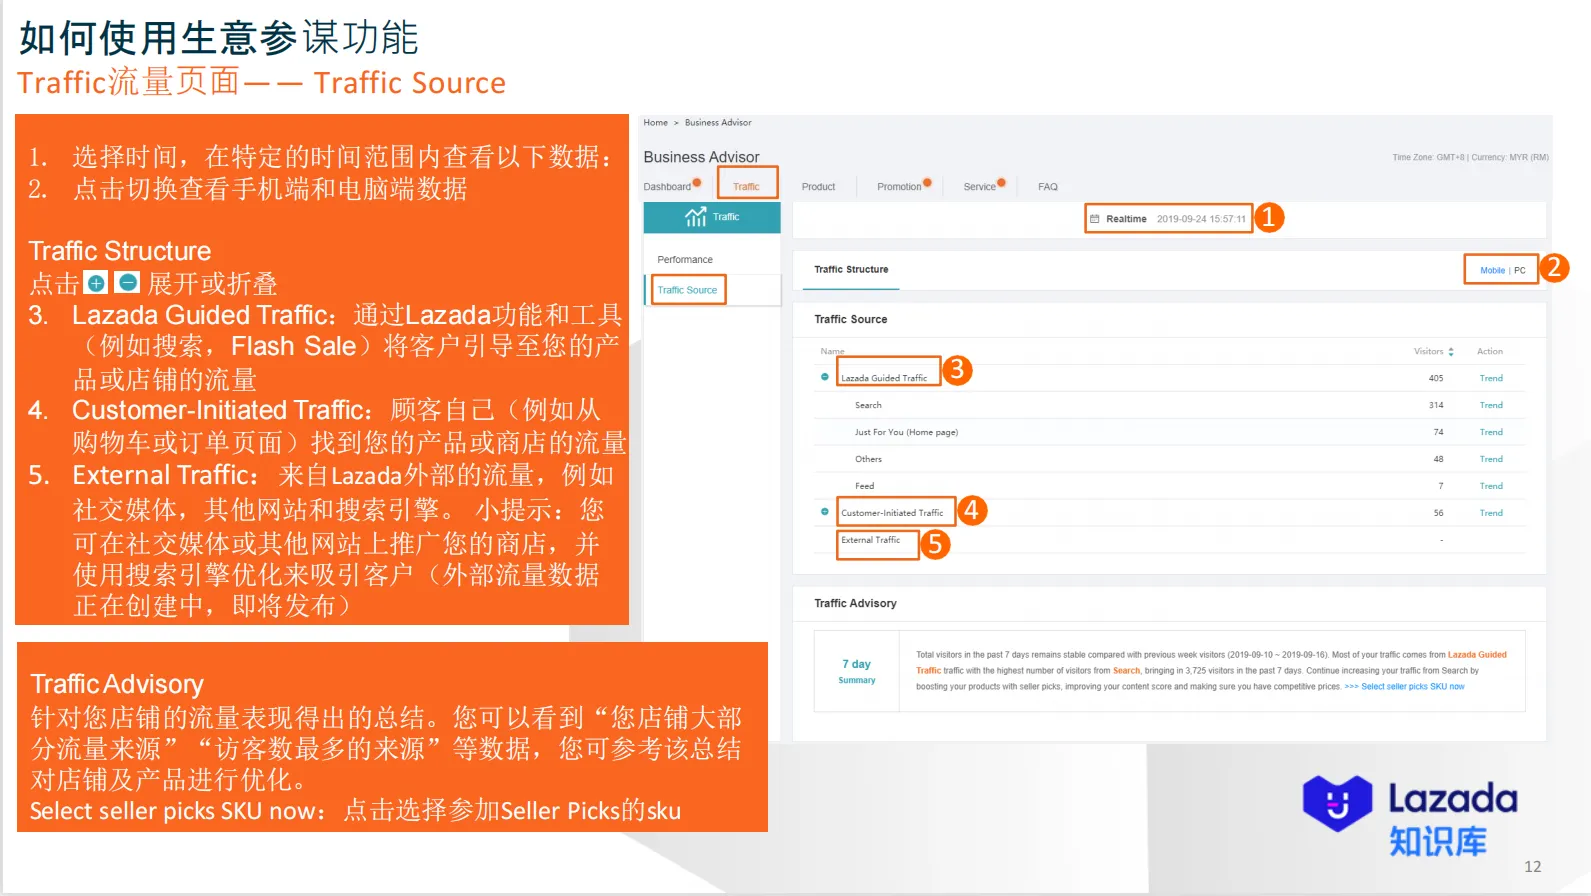Select Traffic Source in the left sidebar
Viewport: 1591px width, 896px height.
(x=687, y=290)
